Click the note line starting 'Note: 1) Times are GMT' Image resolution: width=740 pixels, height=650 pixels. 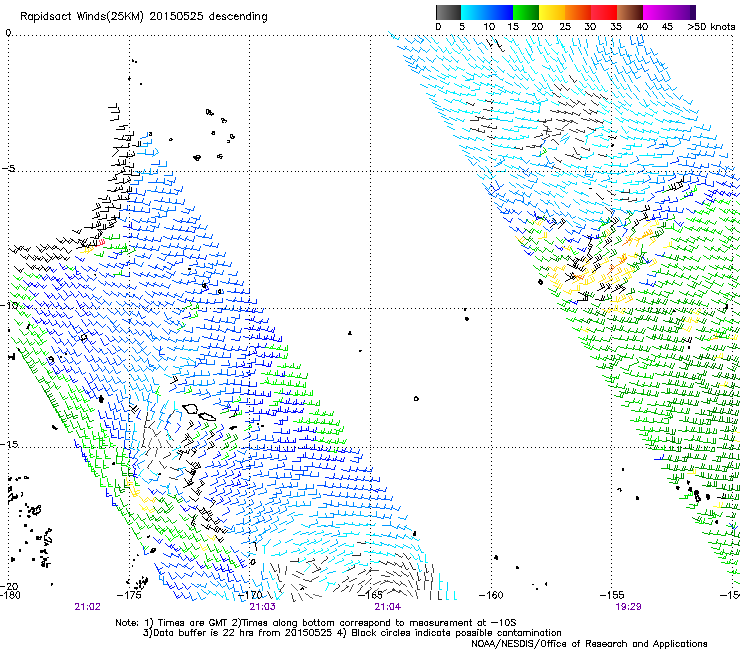point(316,623)
